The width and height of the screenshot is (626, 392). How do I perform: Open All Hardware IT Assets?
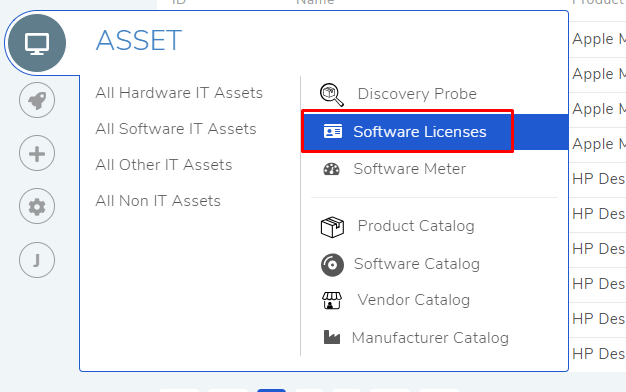point(179,93)
